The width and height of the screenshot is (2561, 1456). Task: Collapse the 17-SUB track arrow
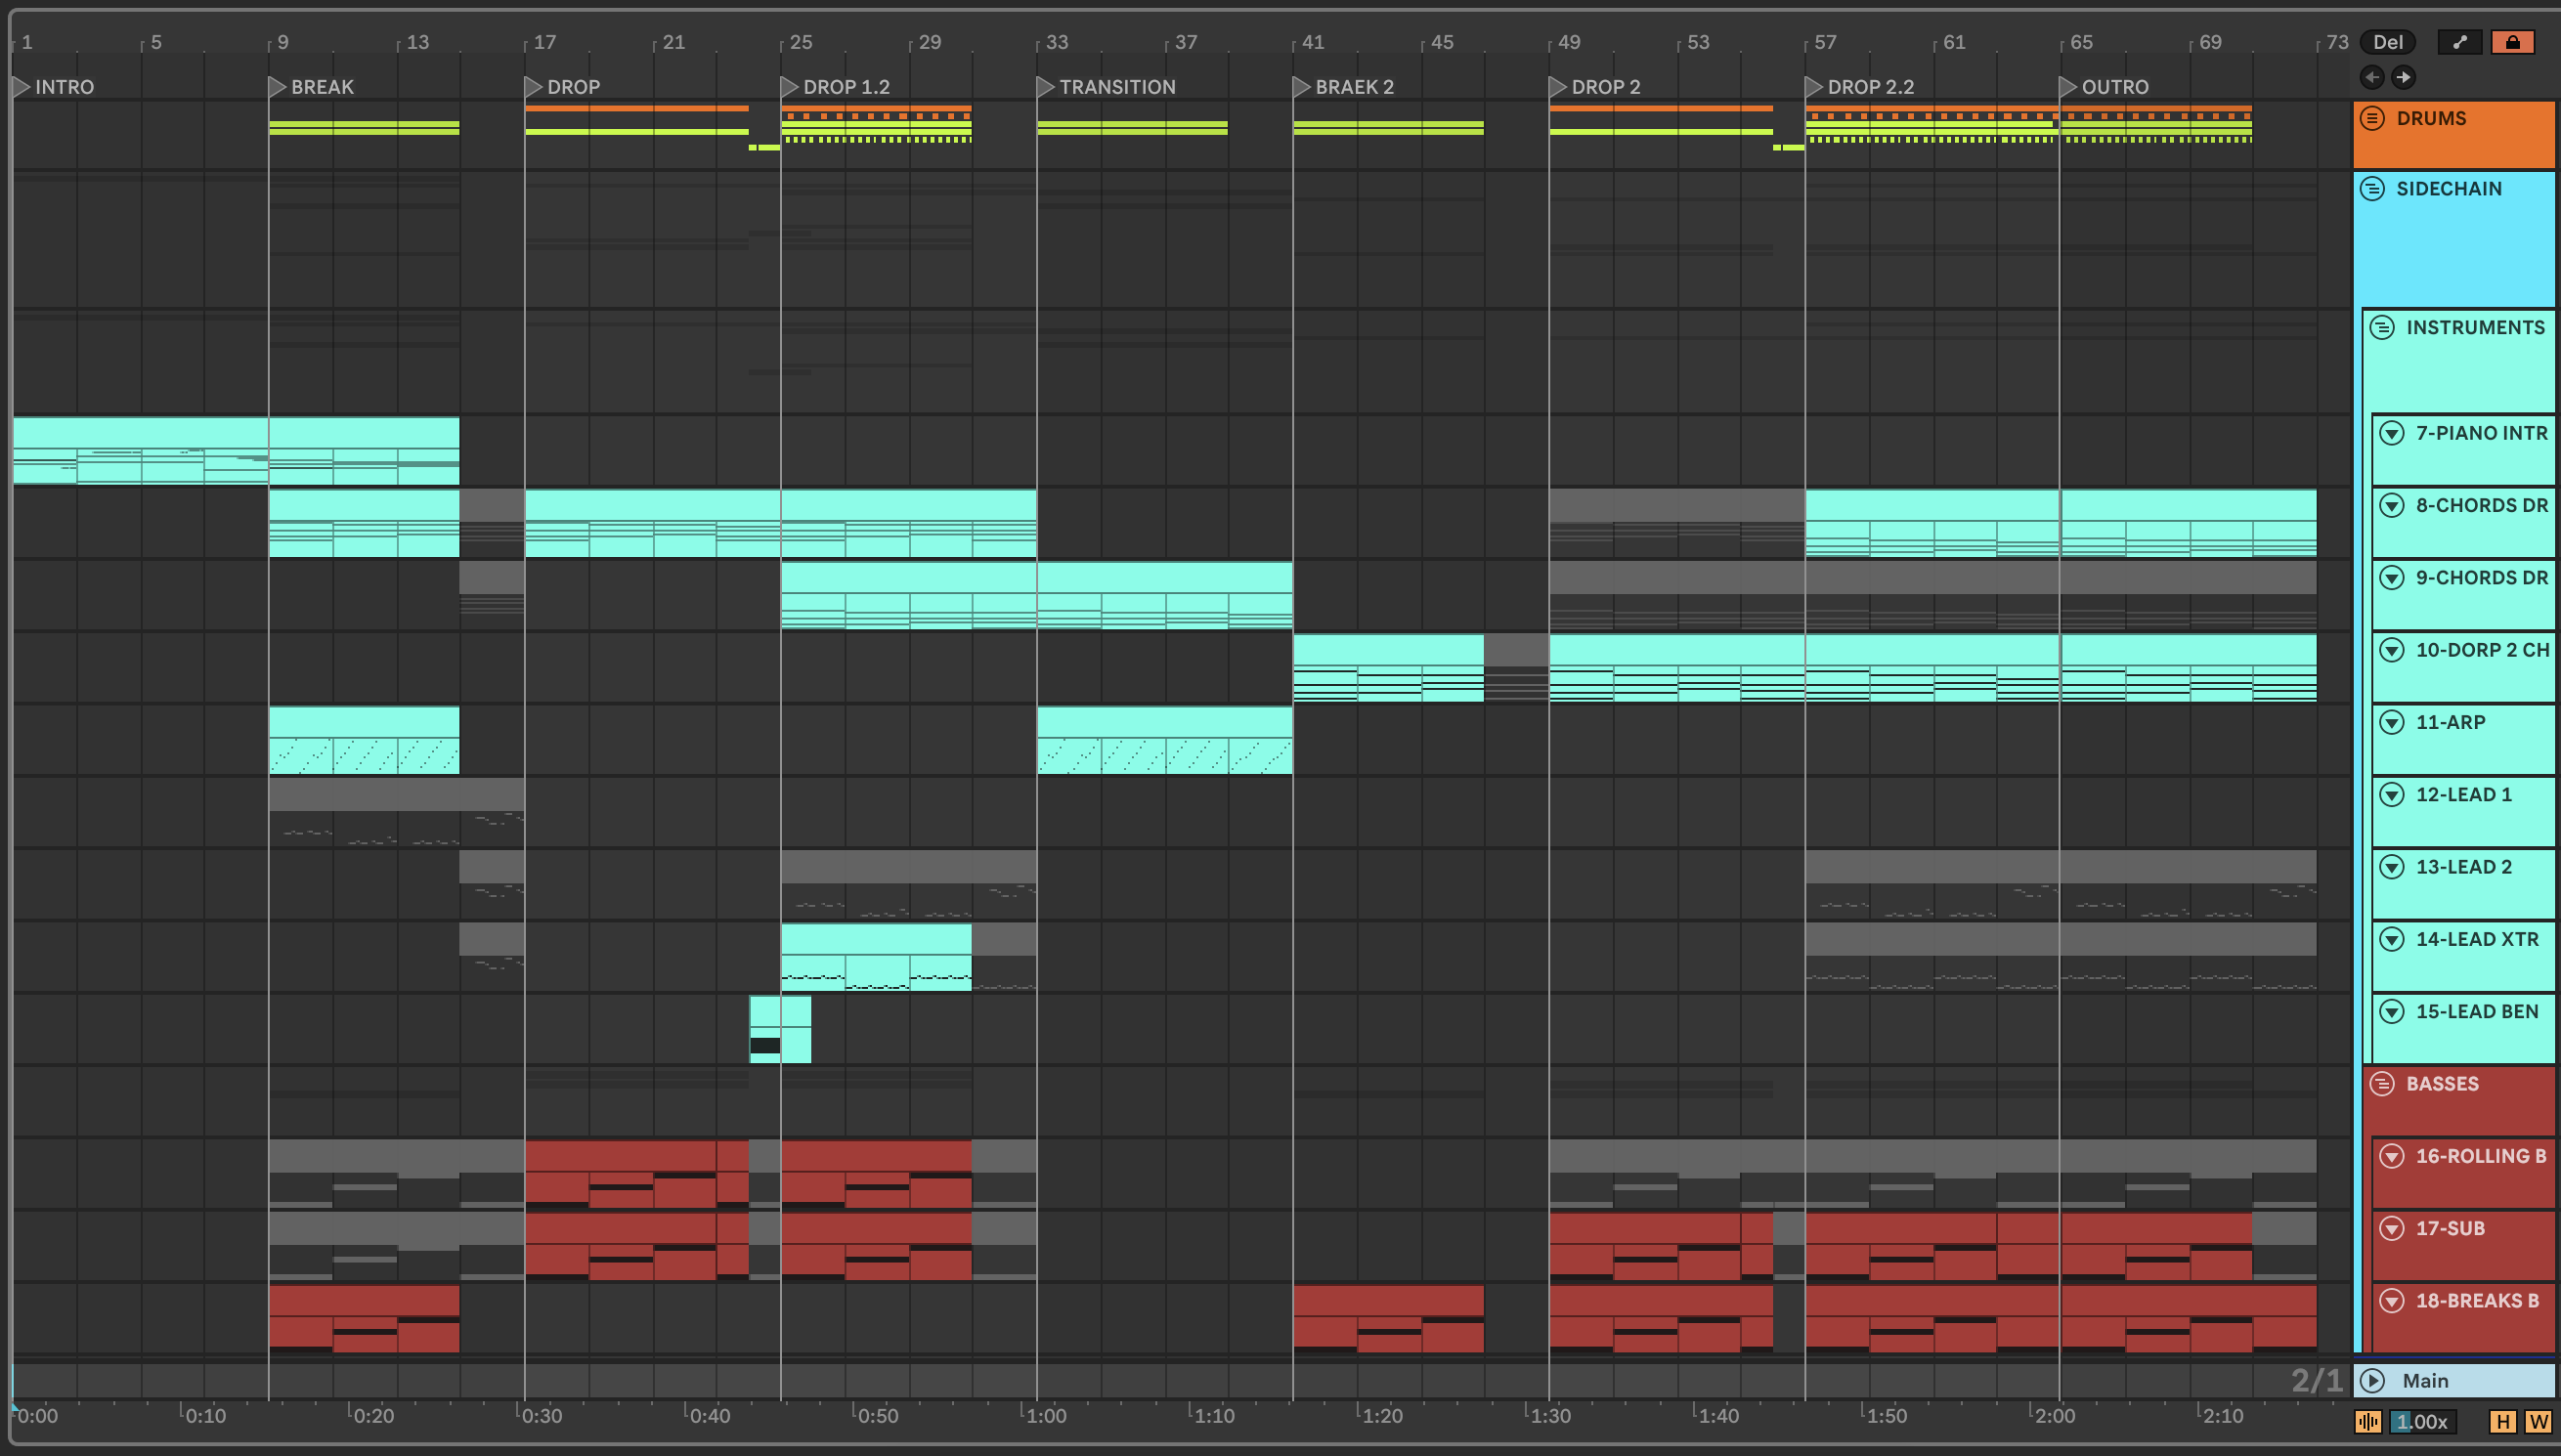(x=2392, y=1228)
